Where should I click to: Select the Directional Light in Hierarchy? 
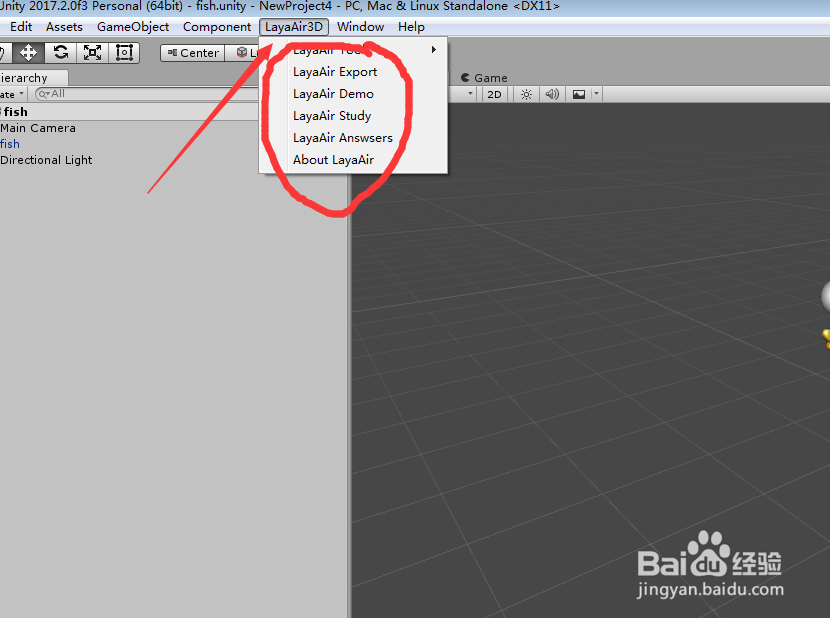click(x=46, y=159)
